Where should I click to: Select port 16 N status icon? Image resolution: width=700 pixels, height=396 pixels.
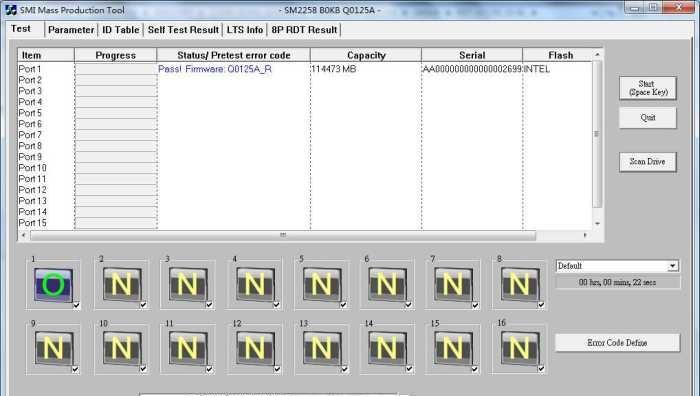coord(520,348)
